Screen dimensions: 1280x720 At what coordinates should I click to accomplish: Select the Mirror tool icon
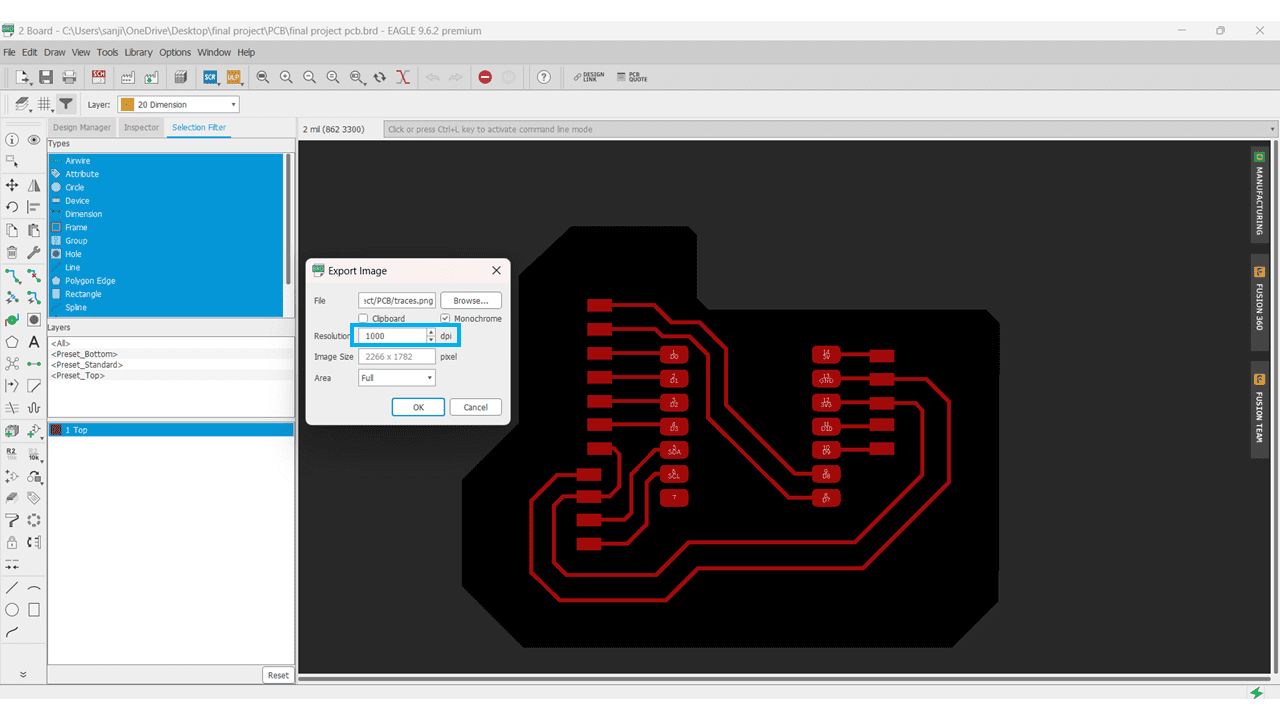coord(34,185)
